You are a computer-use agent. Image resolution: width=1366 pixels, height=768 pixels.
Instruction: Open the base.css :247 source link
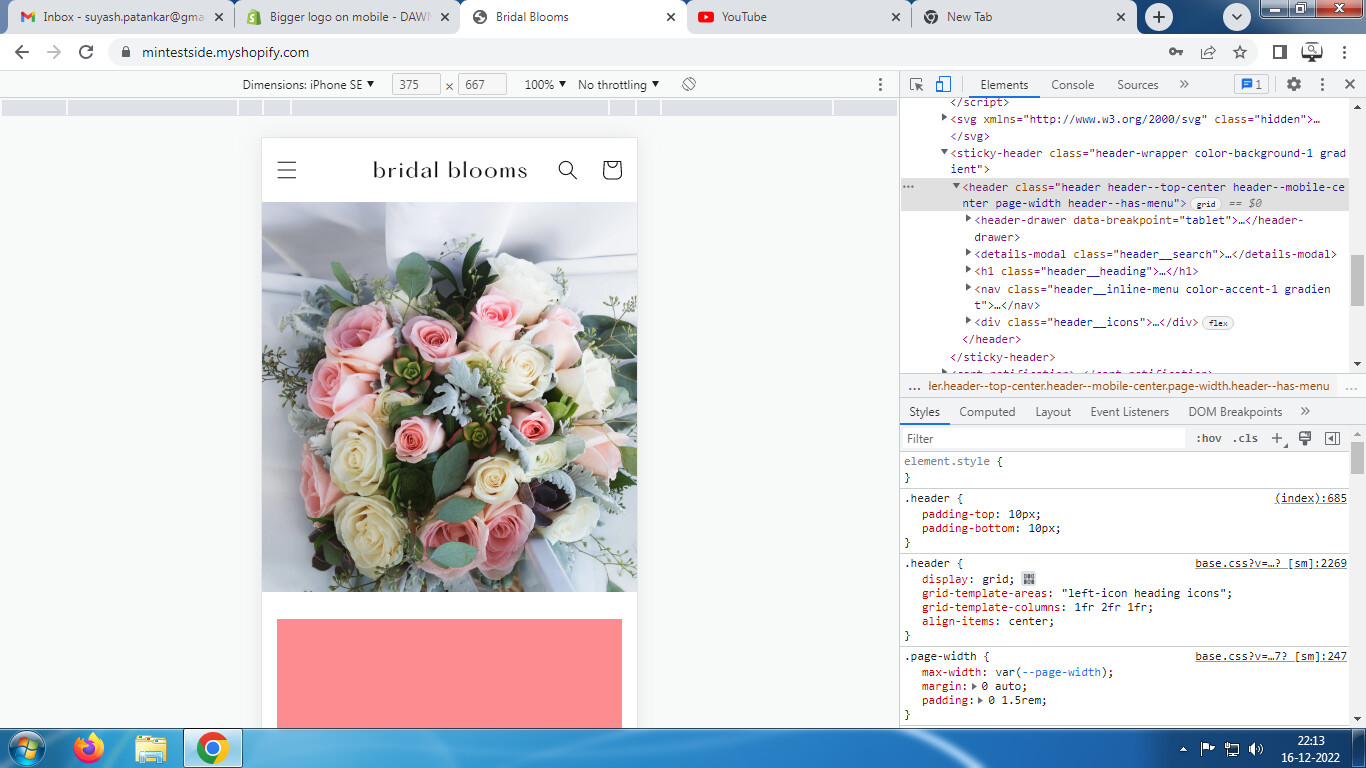point(1271,656)
